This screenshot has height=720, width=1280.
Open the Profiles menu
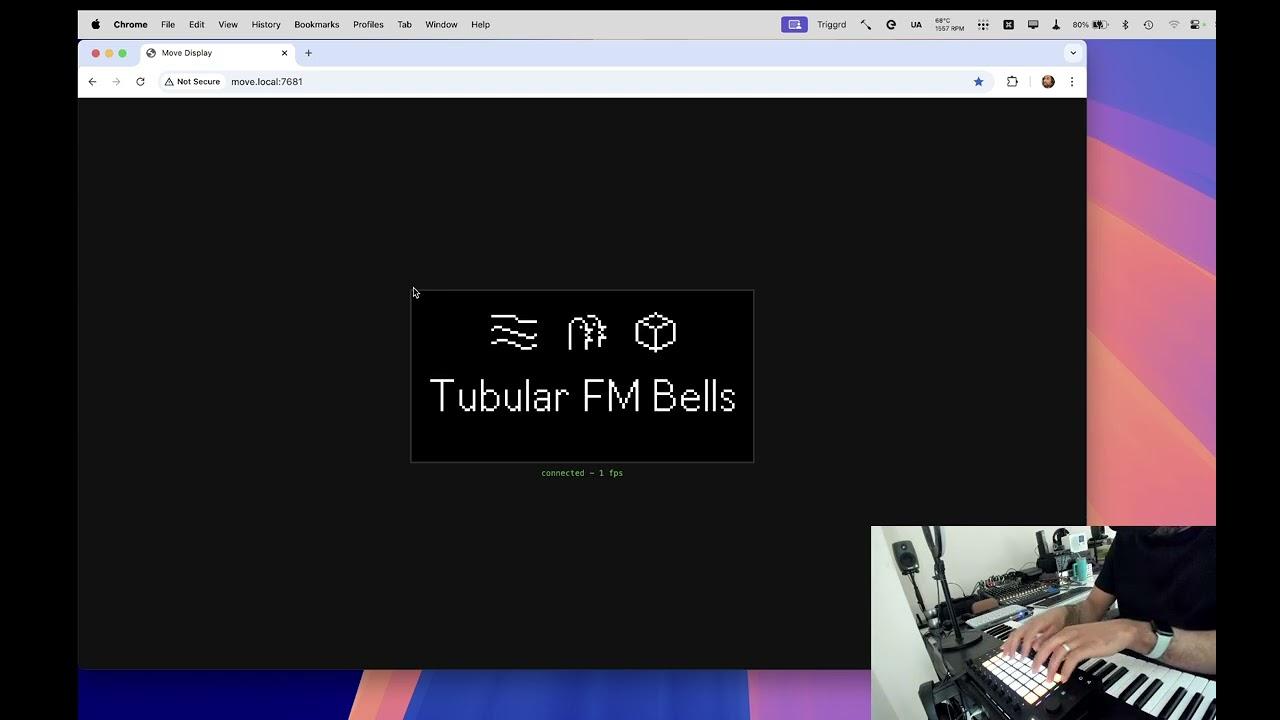(368, 24)
